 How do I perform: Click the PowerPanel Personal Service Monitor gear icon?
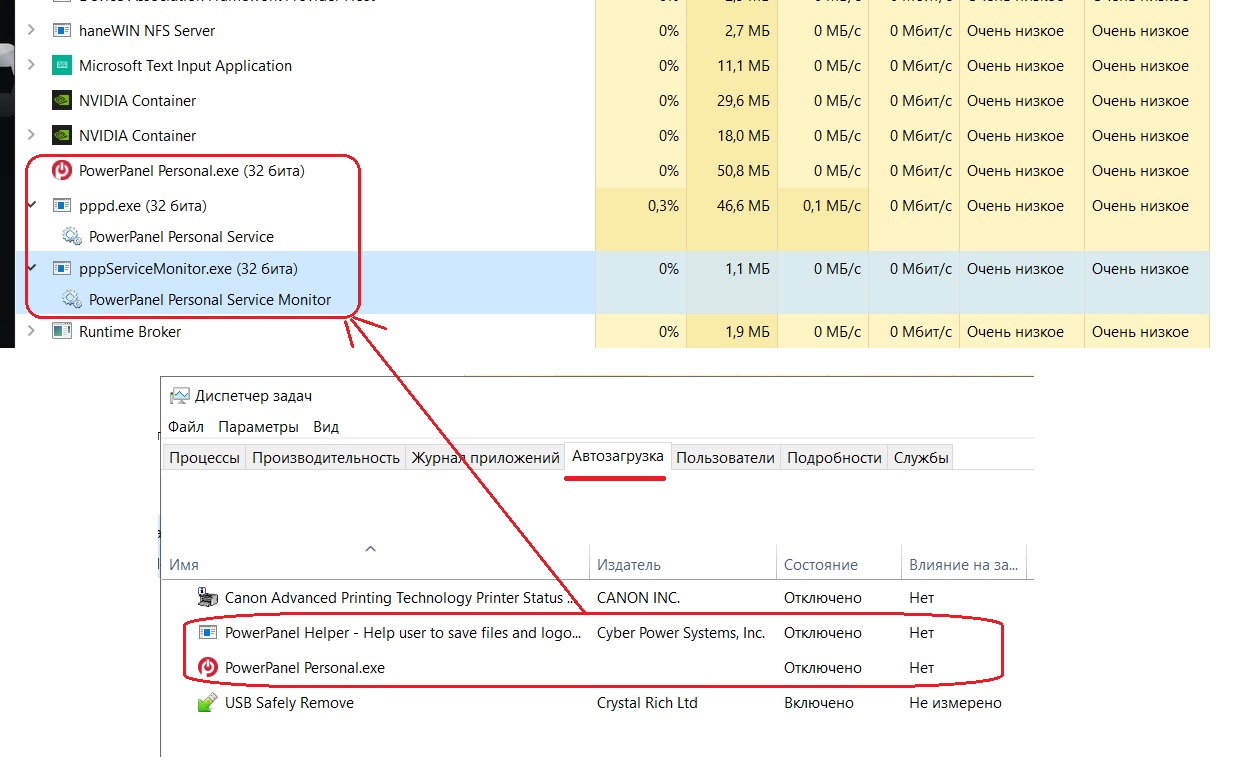(72, 300)
